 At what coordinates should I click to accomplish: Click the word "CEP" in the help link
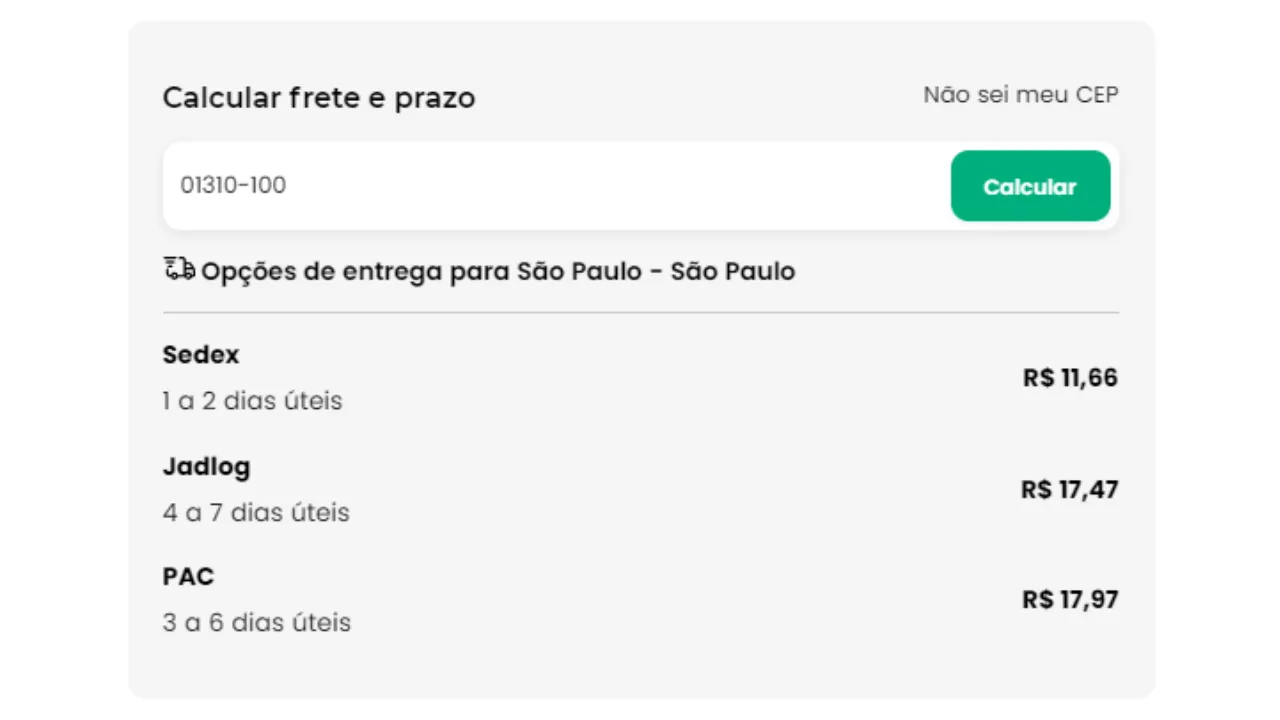pos(1097,95)
